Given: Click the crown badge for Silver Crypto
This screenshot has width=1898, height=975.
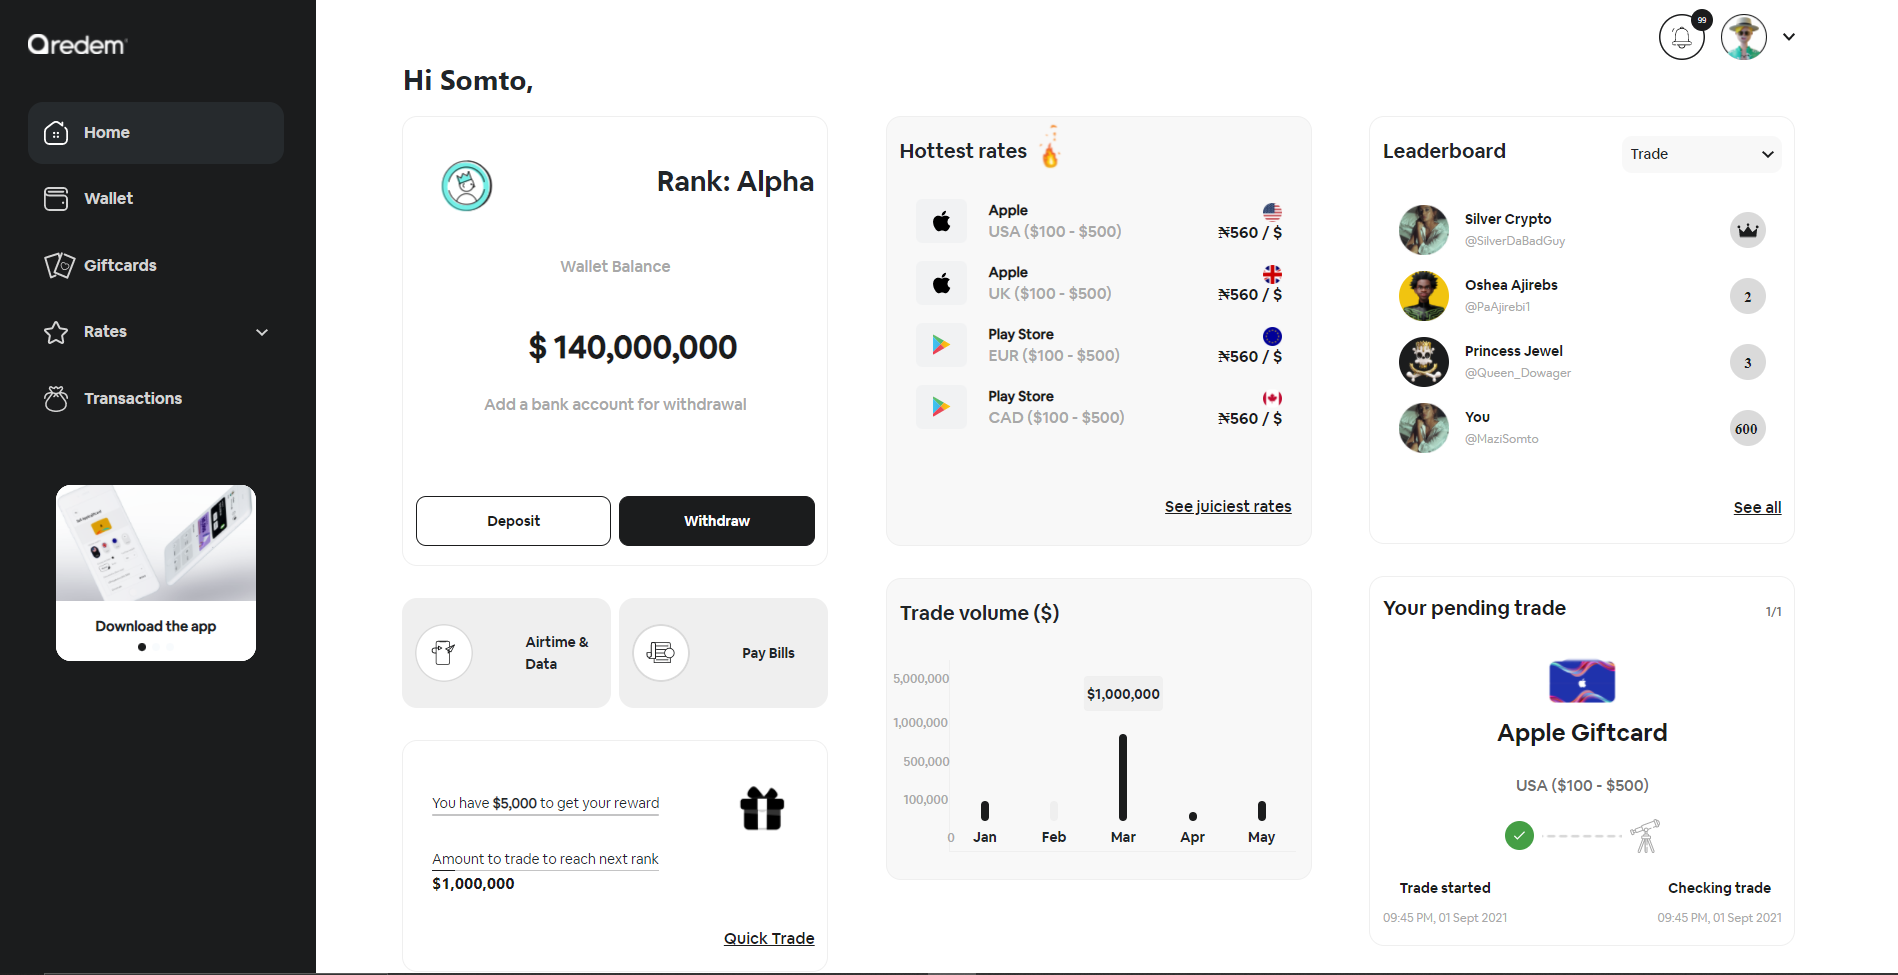Looking at the screenshot, I should coord(1748,230).
